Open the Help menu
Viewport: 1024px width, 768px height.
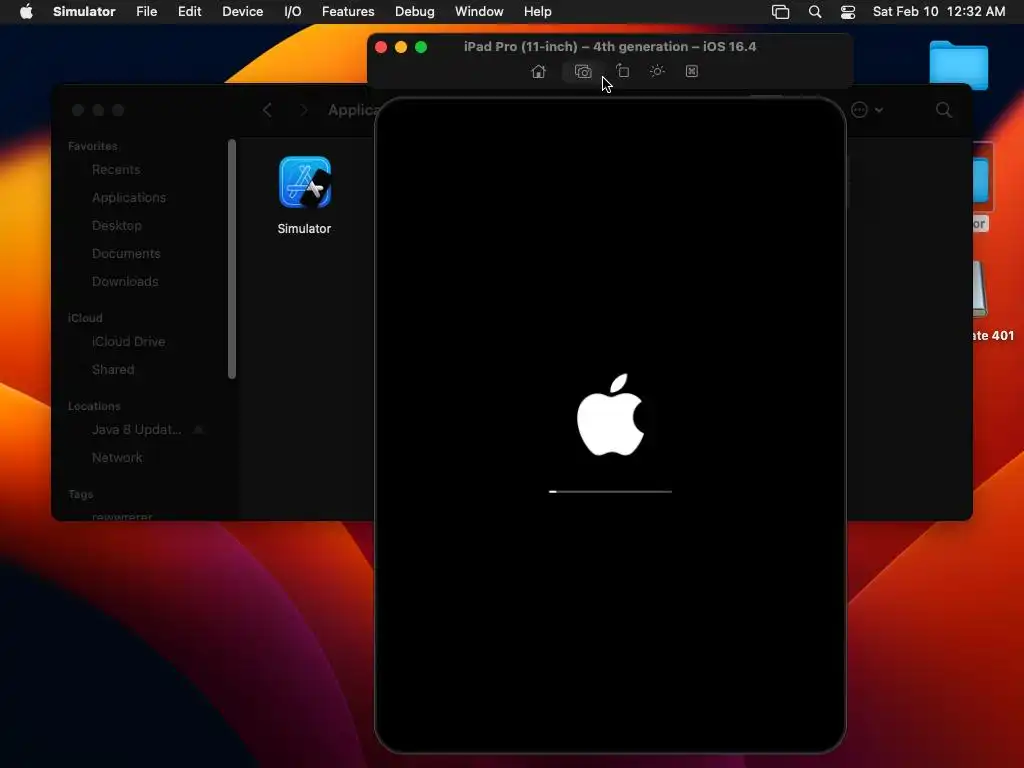[537, 12]
